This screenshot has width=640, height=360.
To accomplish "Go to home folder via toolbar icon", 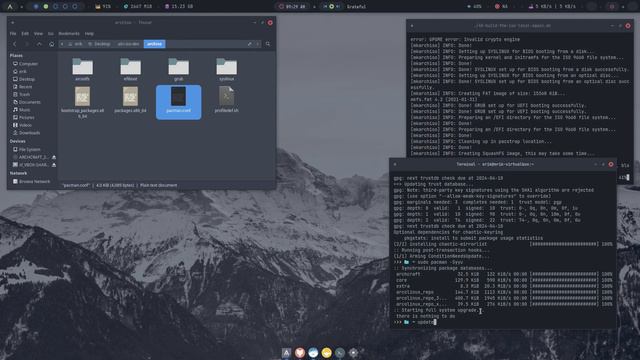I will pyautogui.click(x=51, y=44).
